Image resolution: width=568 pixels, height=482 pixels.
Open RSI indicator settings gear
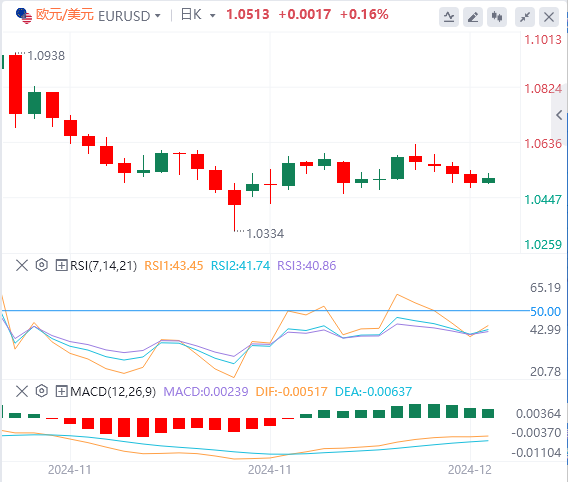coord(42,265)
